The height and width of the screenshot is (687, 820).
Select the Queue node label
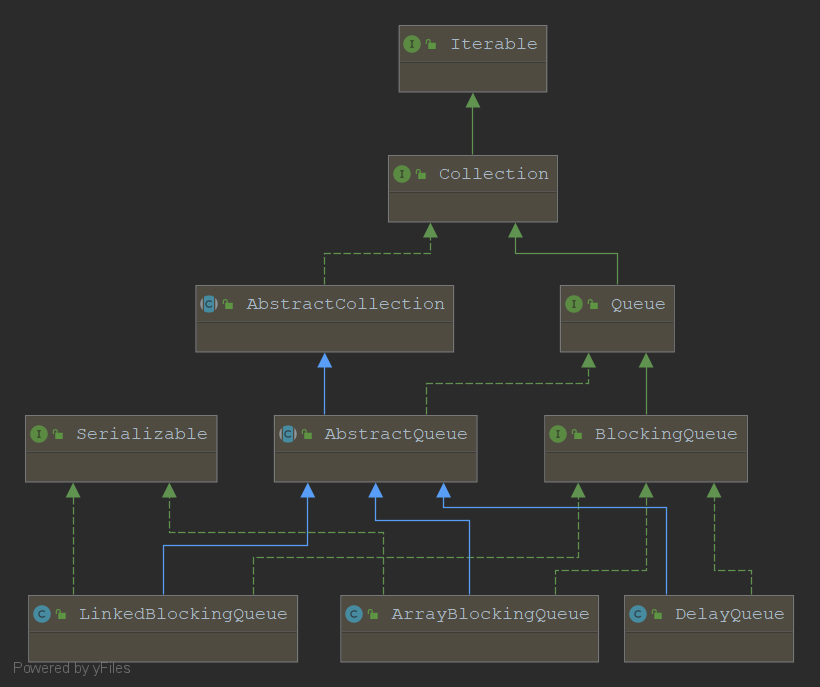(x=638, y=305)
